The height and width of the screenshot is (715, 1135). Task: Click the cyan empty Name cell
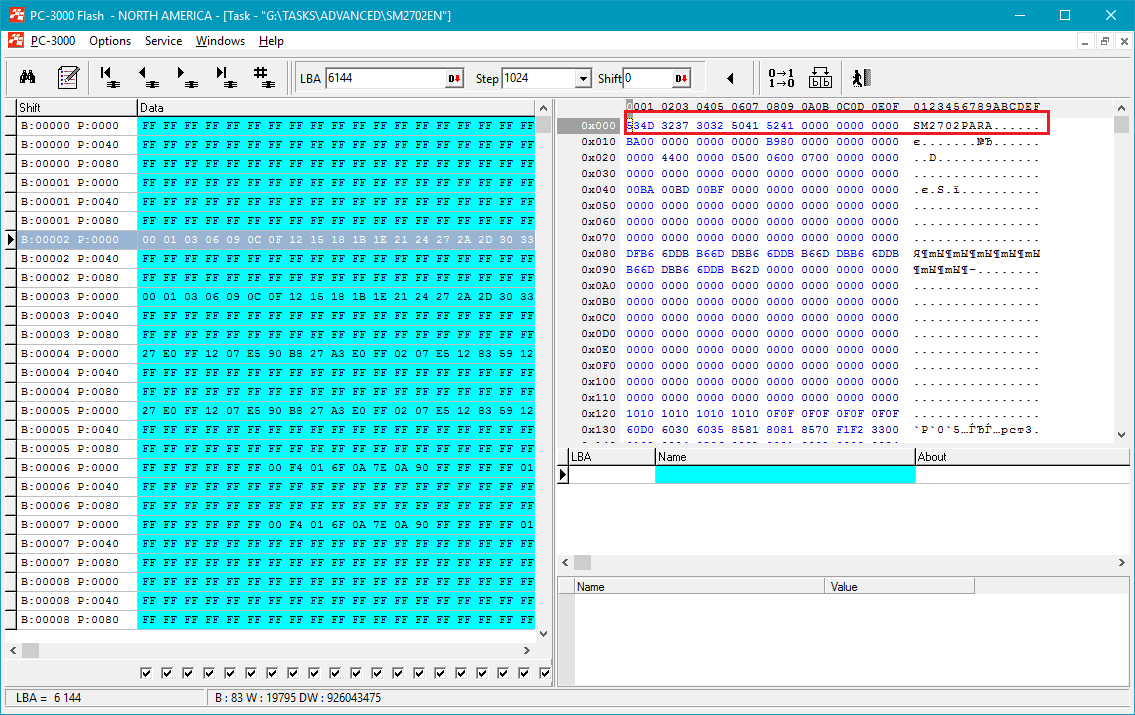[x=785, y=475]
